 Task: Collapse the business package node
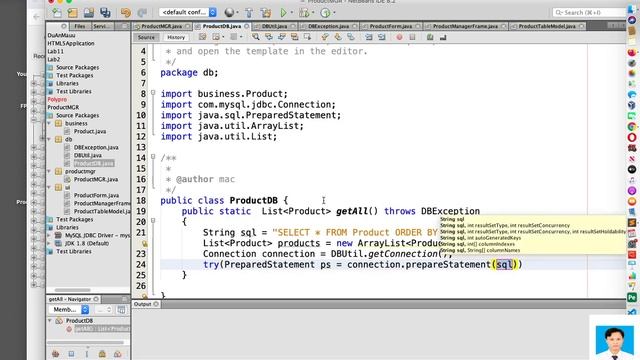point(49,123)
